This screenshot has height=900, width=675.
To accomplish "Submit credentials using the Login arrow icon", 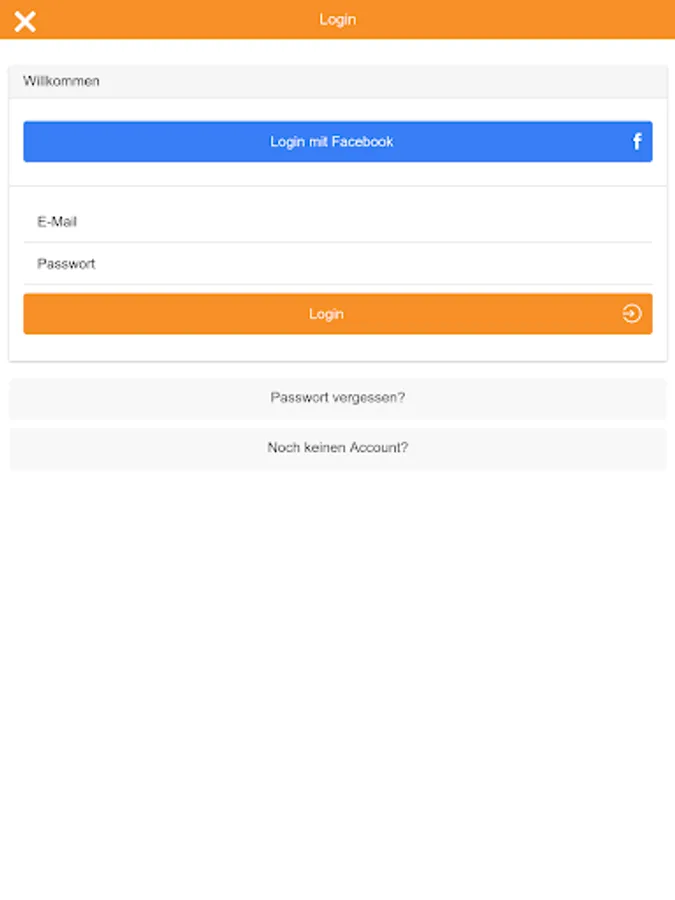I will [x=631, y=314].
